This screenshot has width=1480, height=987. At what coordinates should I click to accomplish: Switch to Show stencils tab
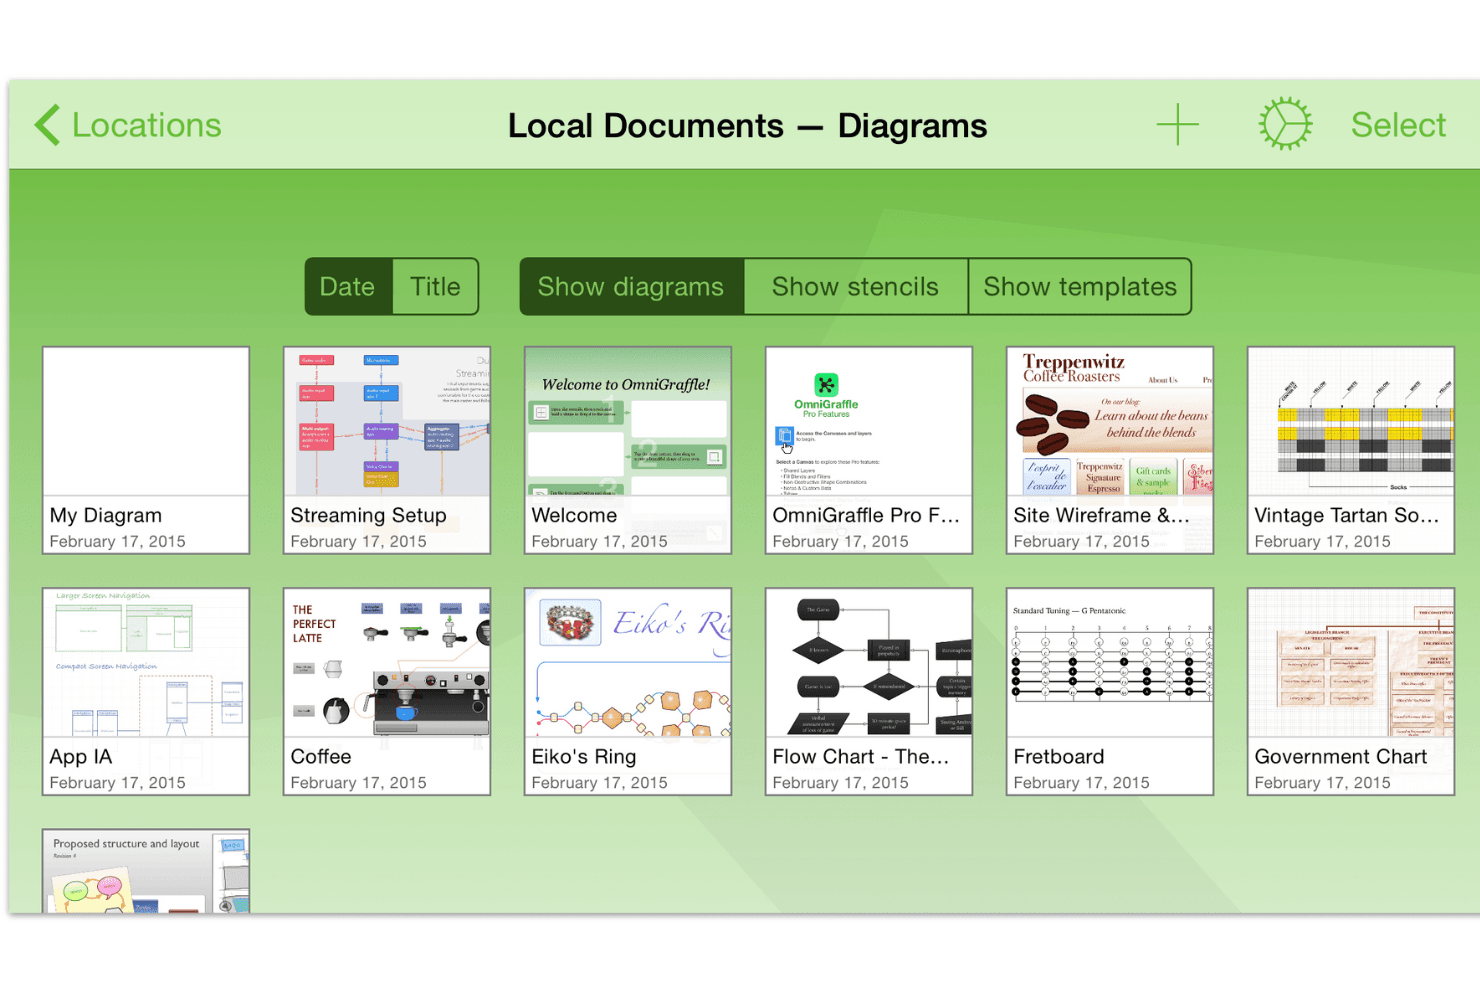click(855, 287)
